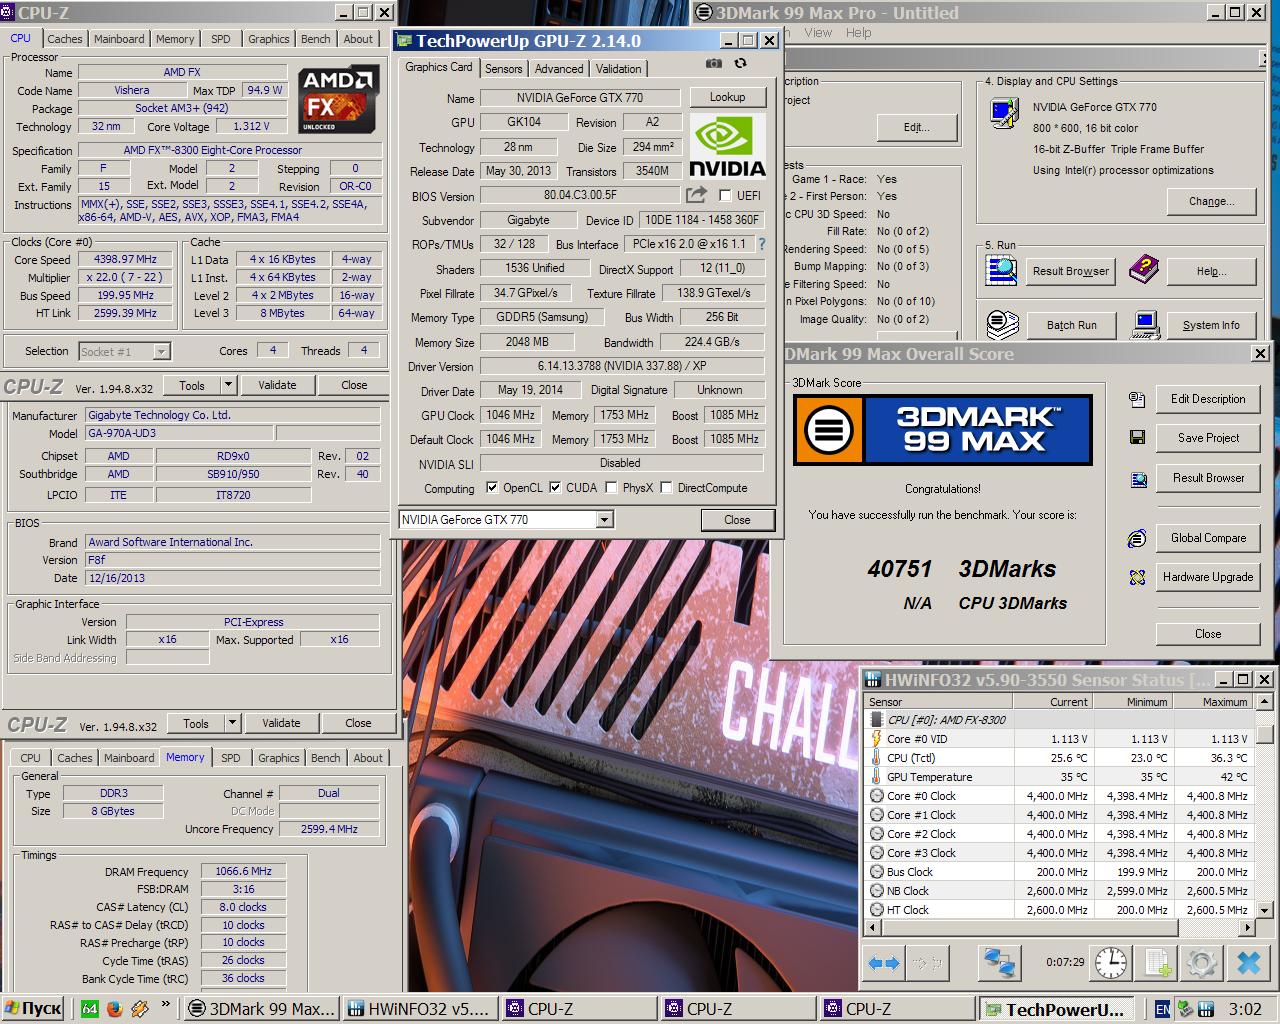Click the Hardware Upgrade icon
The height and width of the screenshot is (1024, 1280).
point(1137,577)
